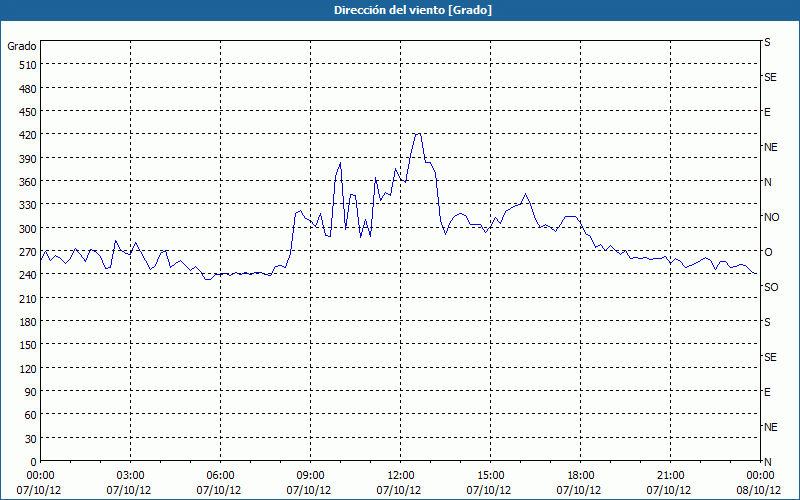Pick the 390 tick label on the y-axis

[x=29, y=159]
